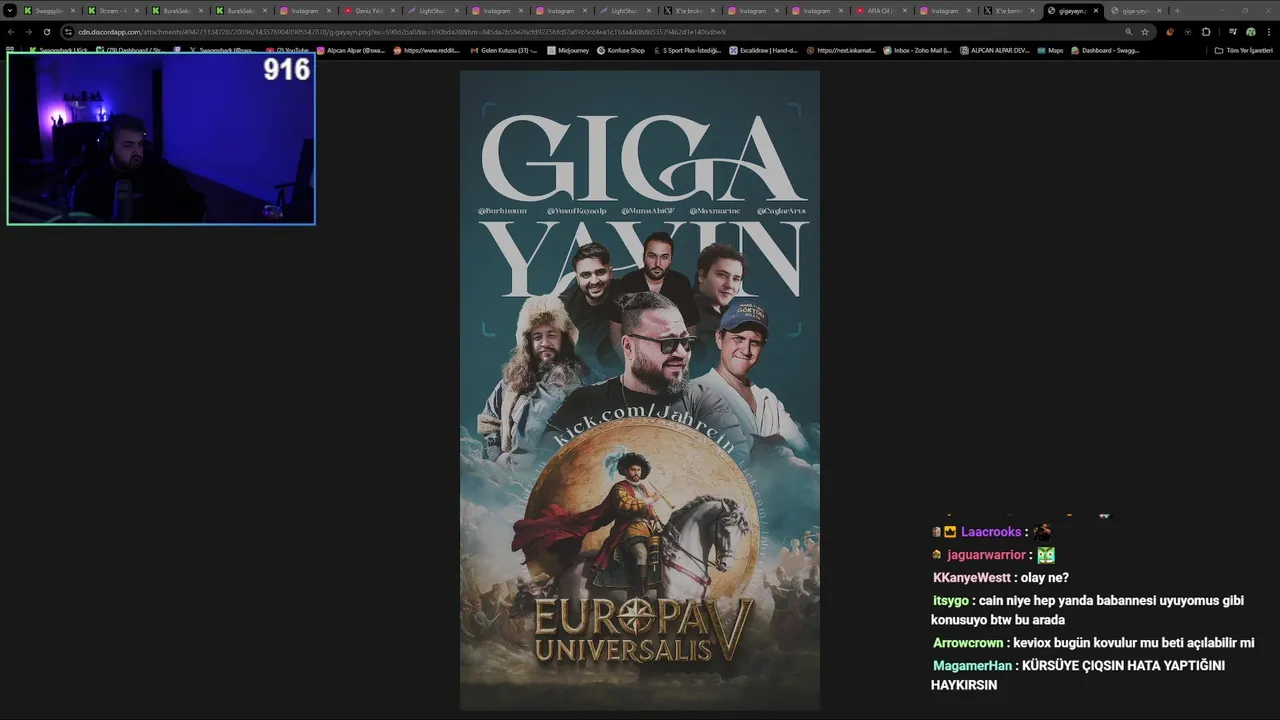Click chat username itsygo
This screenshot has height=720, width=1280.
click(951, 601)
